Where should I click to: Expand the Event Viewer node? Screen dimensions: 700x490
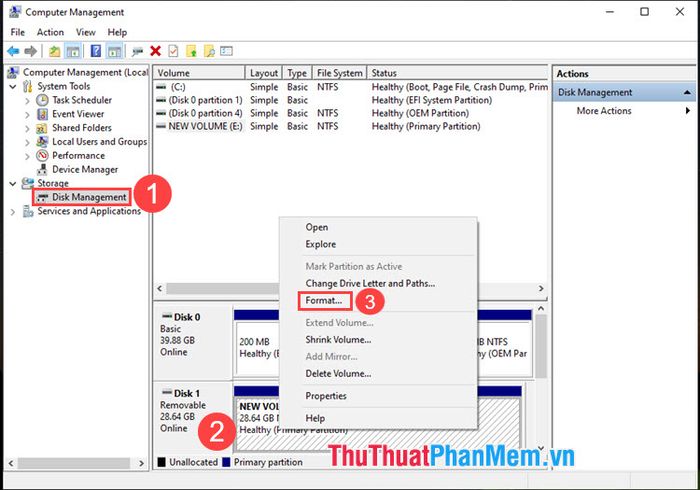point(27,114)
